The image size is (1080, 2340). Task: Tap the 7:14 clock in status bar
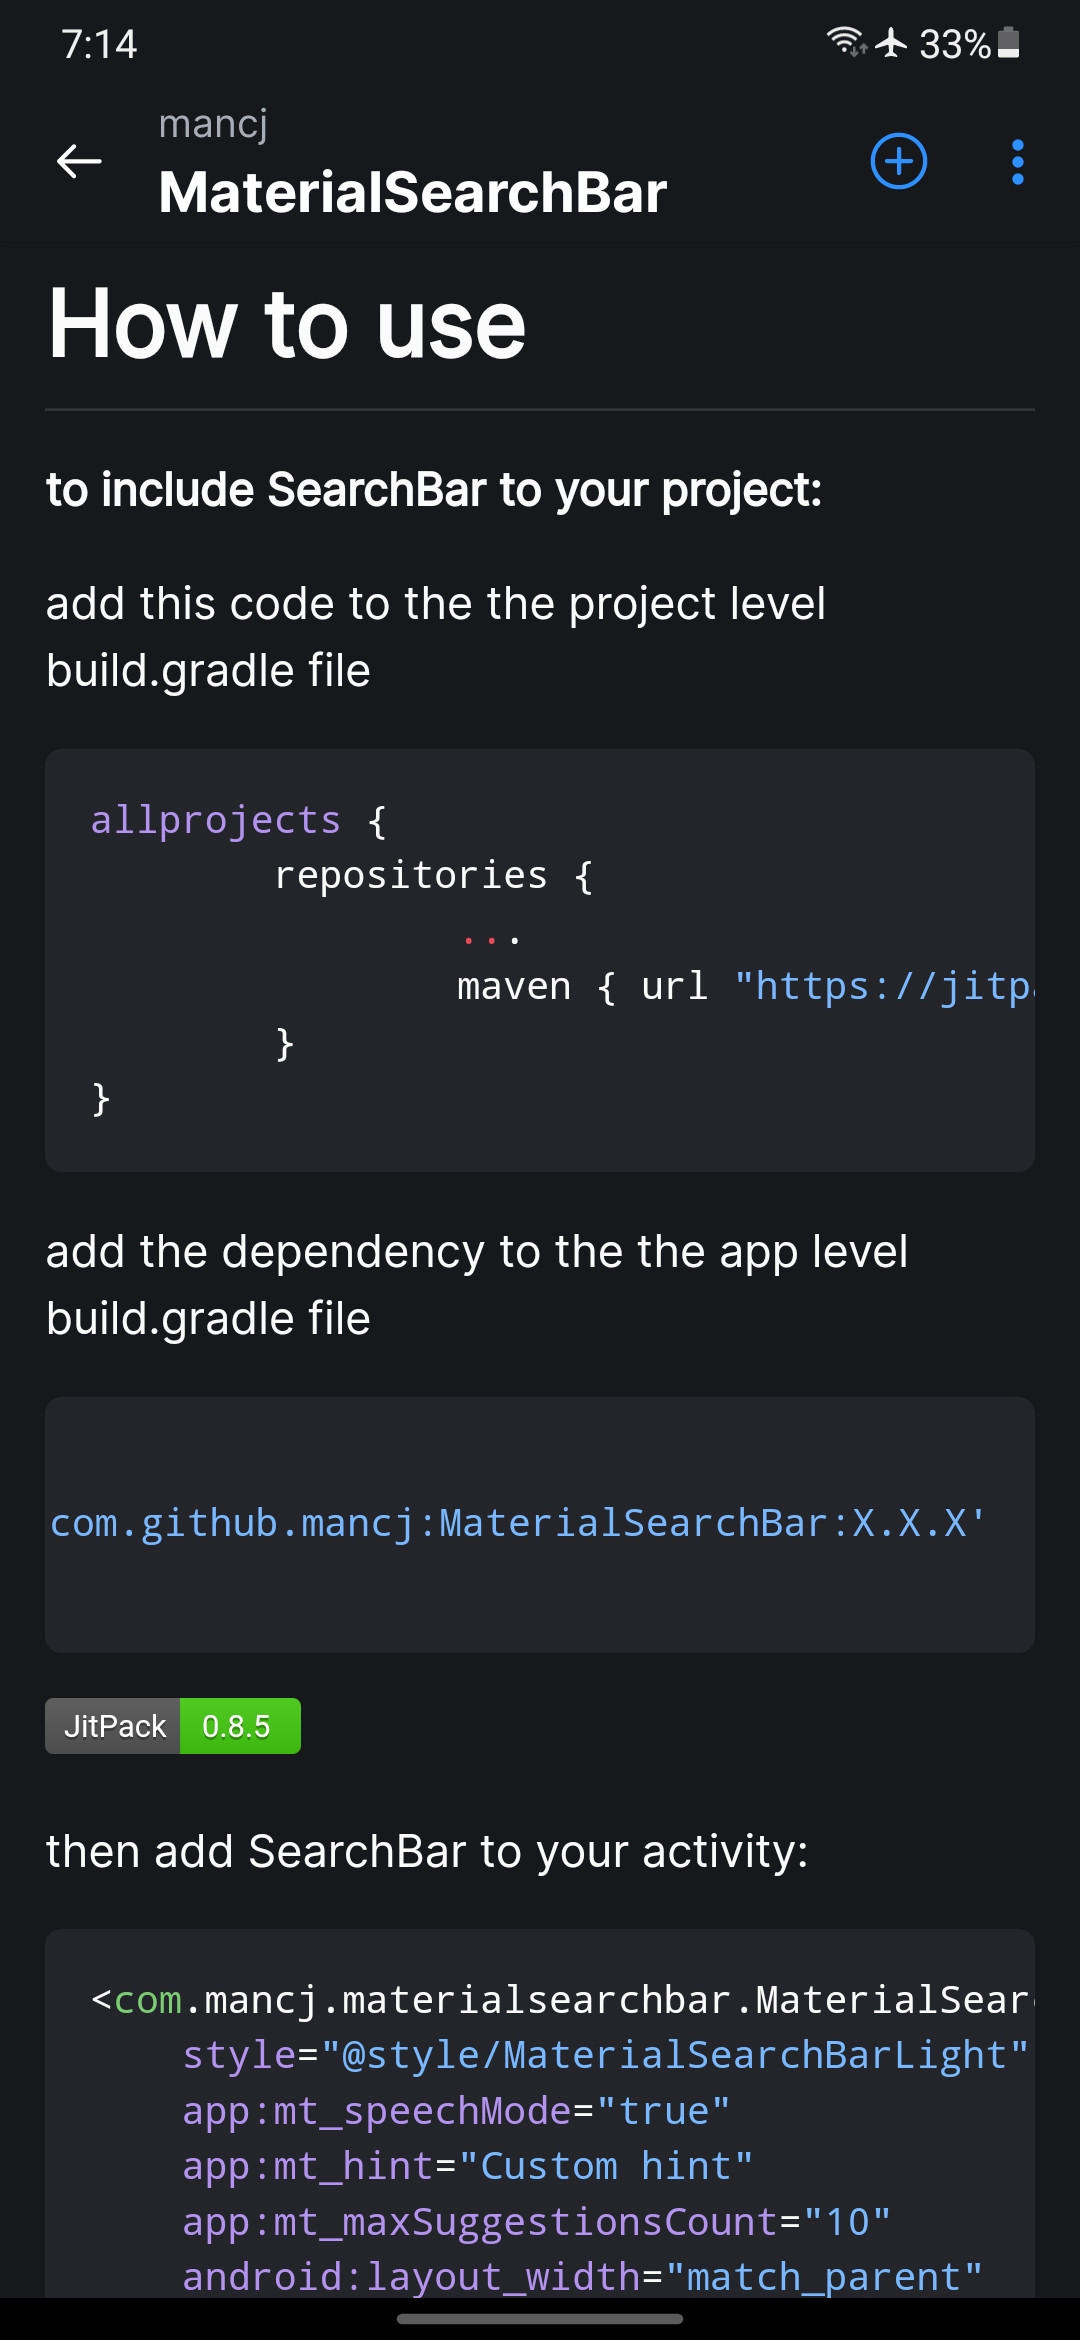click(x=99, y=44)
